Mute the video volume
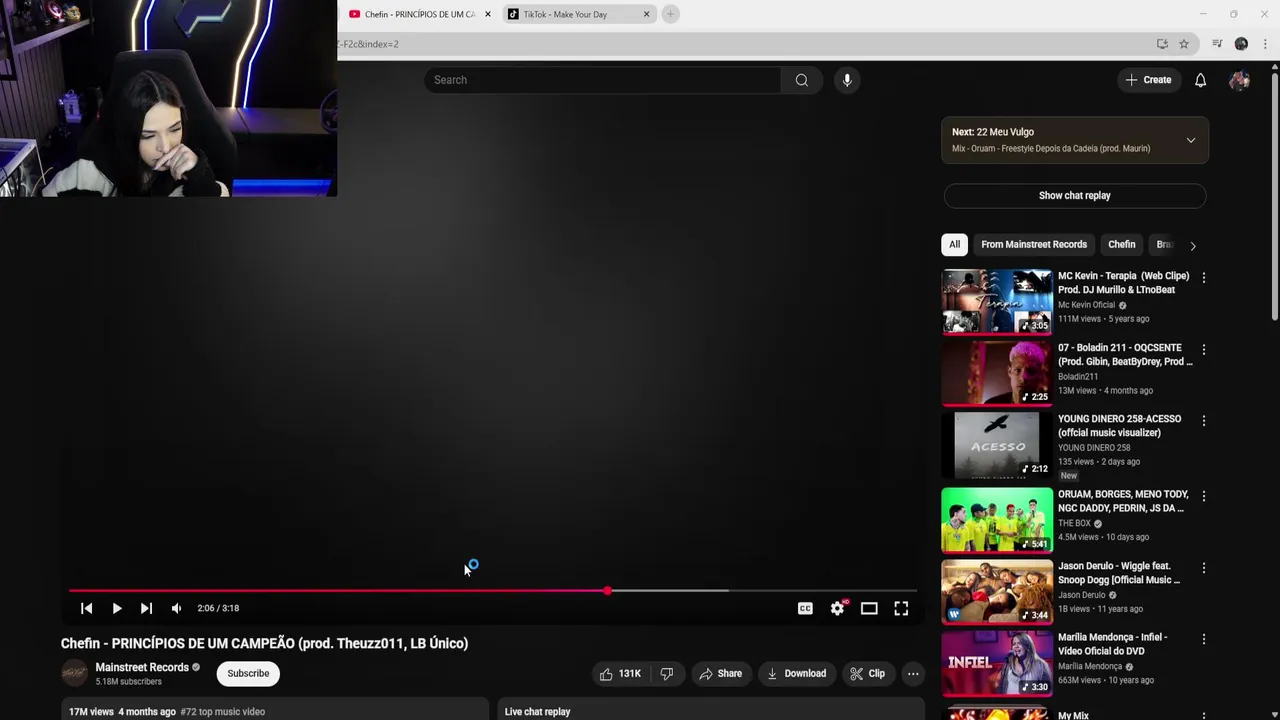 [x=176, y=608]
